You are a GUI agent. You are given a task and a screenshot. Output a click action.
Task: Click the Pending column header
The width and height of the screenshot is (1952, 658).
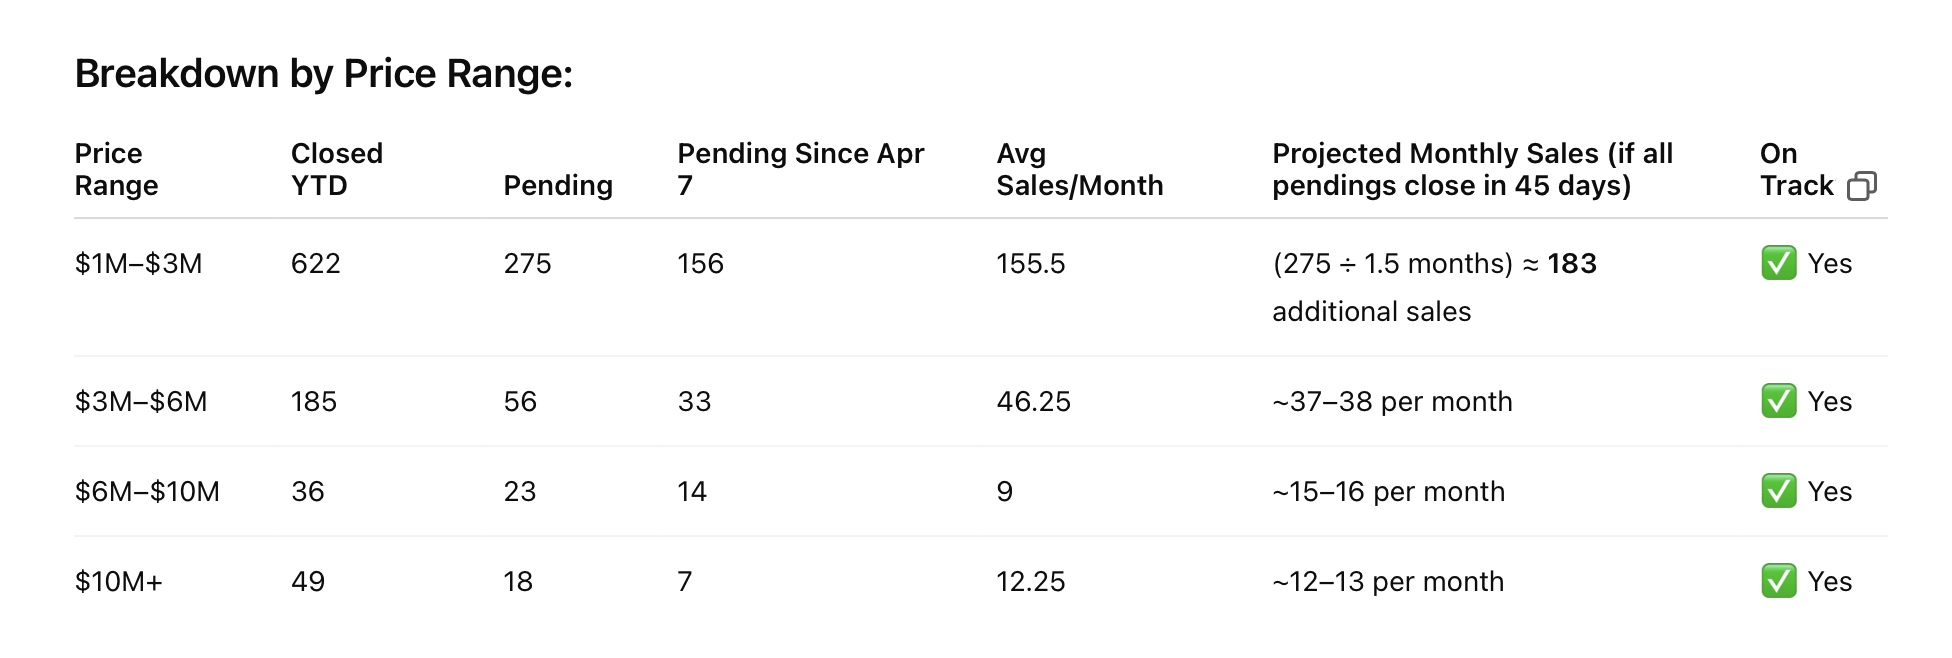tap(558, 185)
